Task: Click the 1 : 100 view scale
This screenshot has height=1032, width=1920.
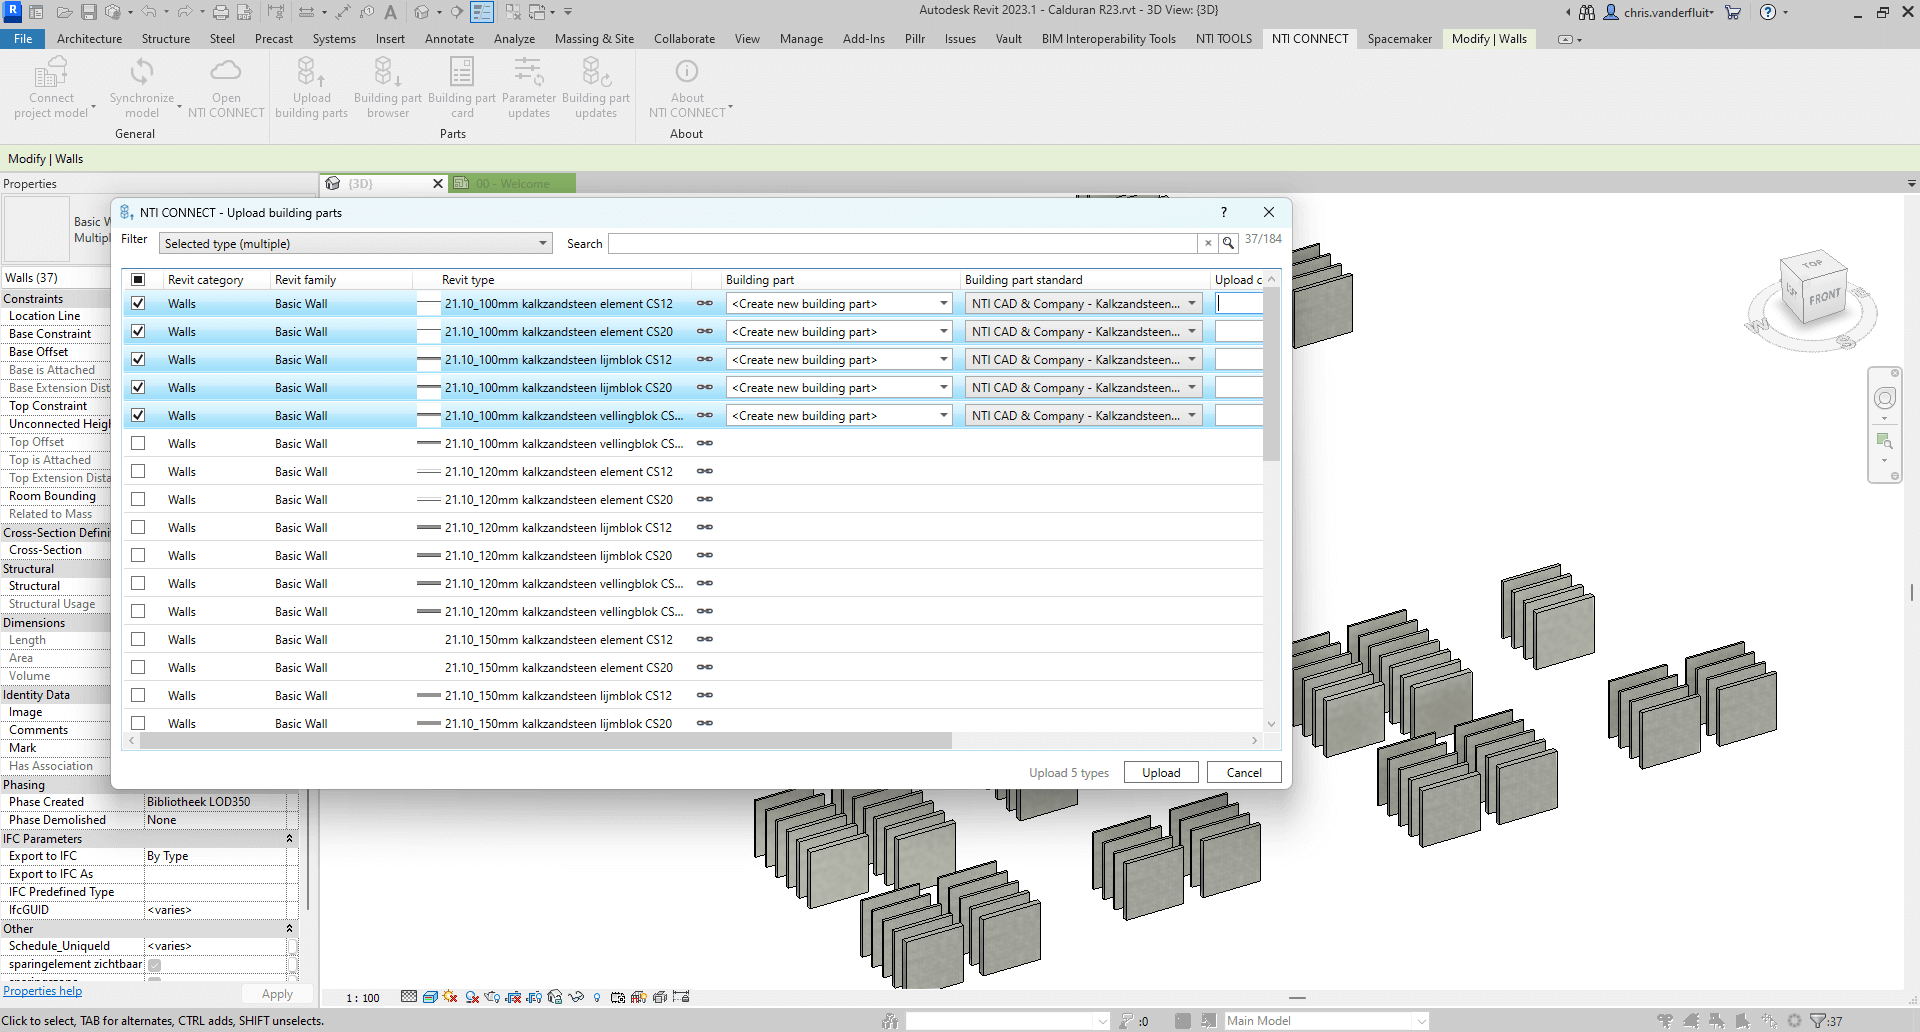Action: point(363,998)
